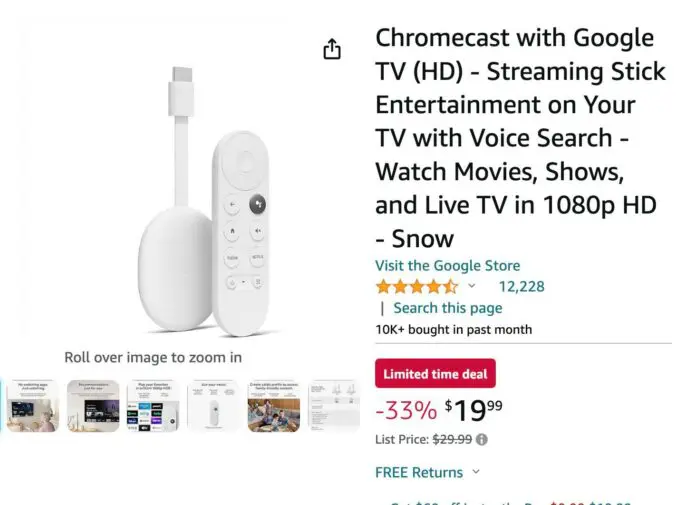The height and width of the screenshot is (505, 696).
Task: Open the 12,228 ratings link
Action: click(521, 287)
